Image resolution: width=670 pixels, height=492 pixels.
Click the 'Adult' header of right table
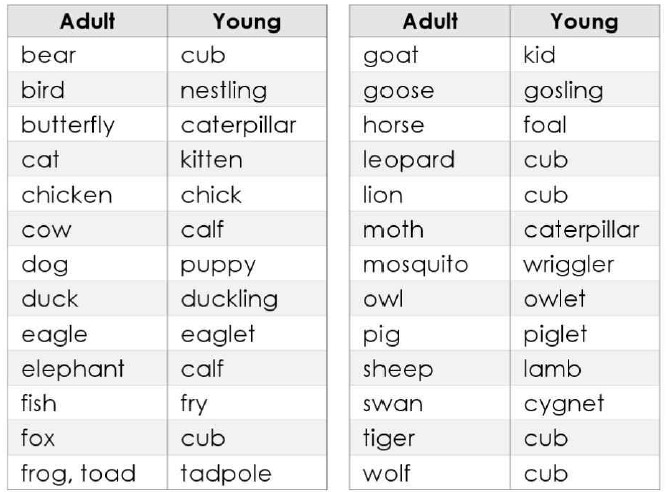point(430,21)
